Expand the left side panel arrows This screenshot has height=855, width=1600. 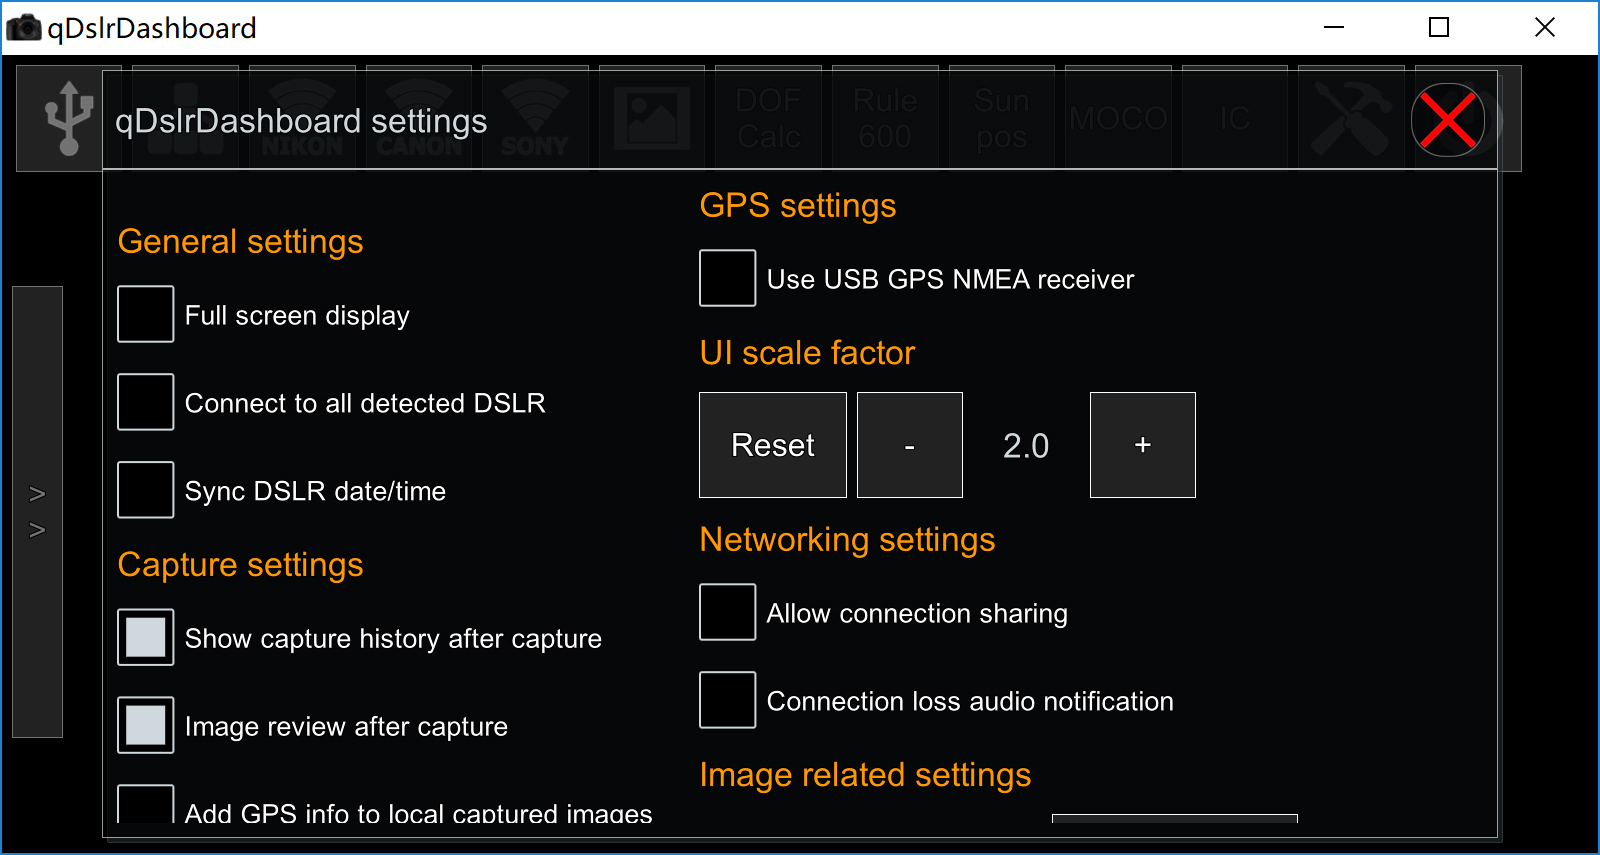click(37, 512)
